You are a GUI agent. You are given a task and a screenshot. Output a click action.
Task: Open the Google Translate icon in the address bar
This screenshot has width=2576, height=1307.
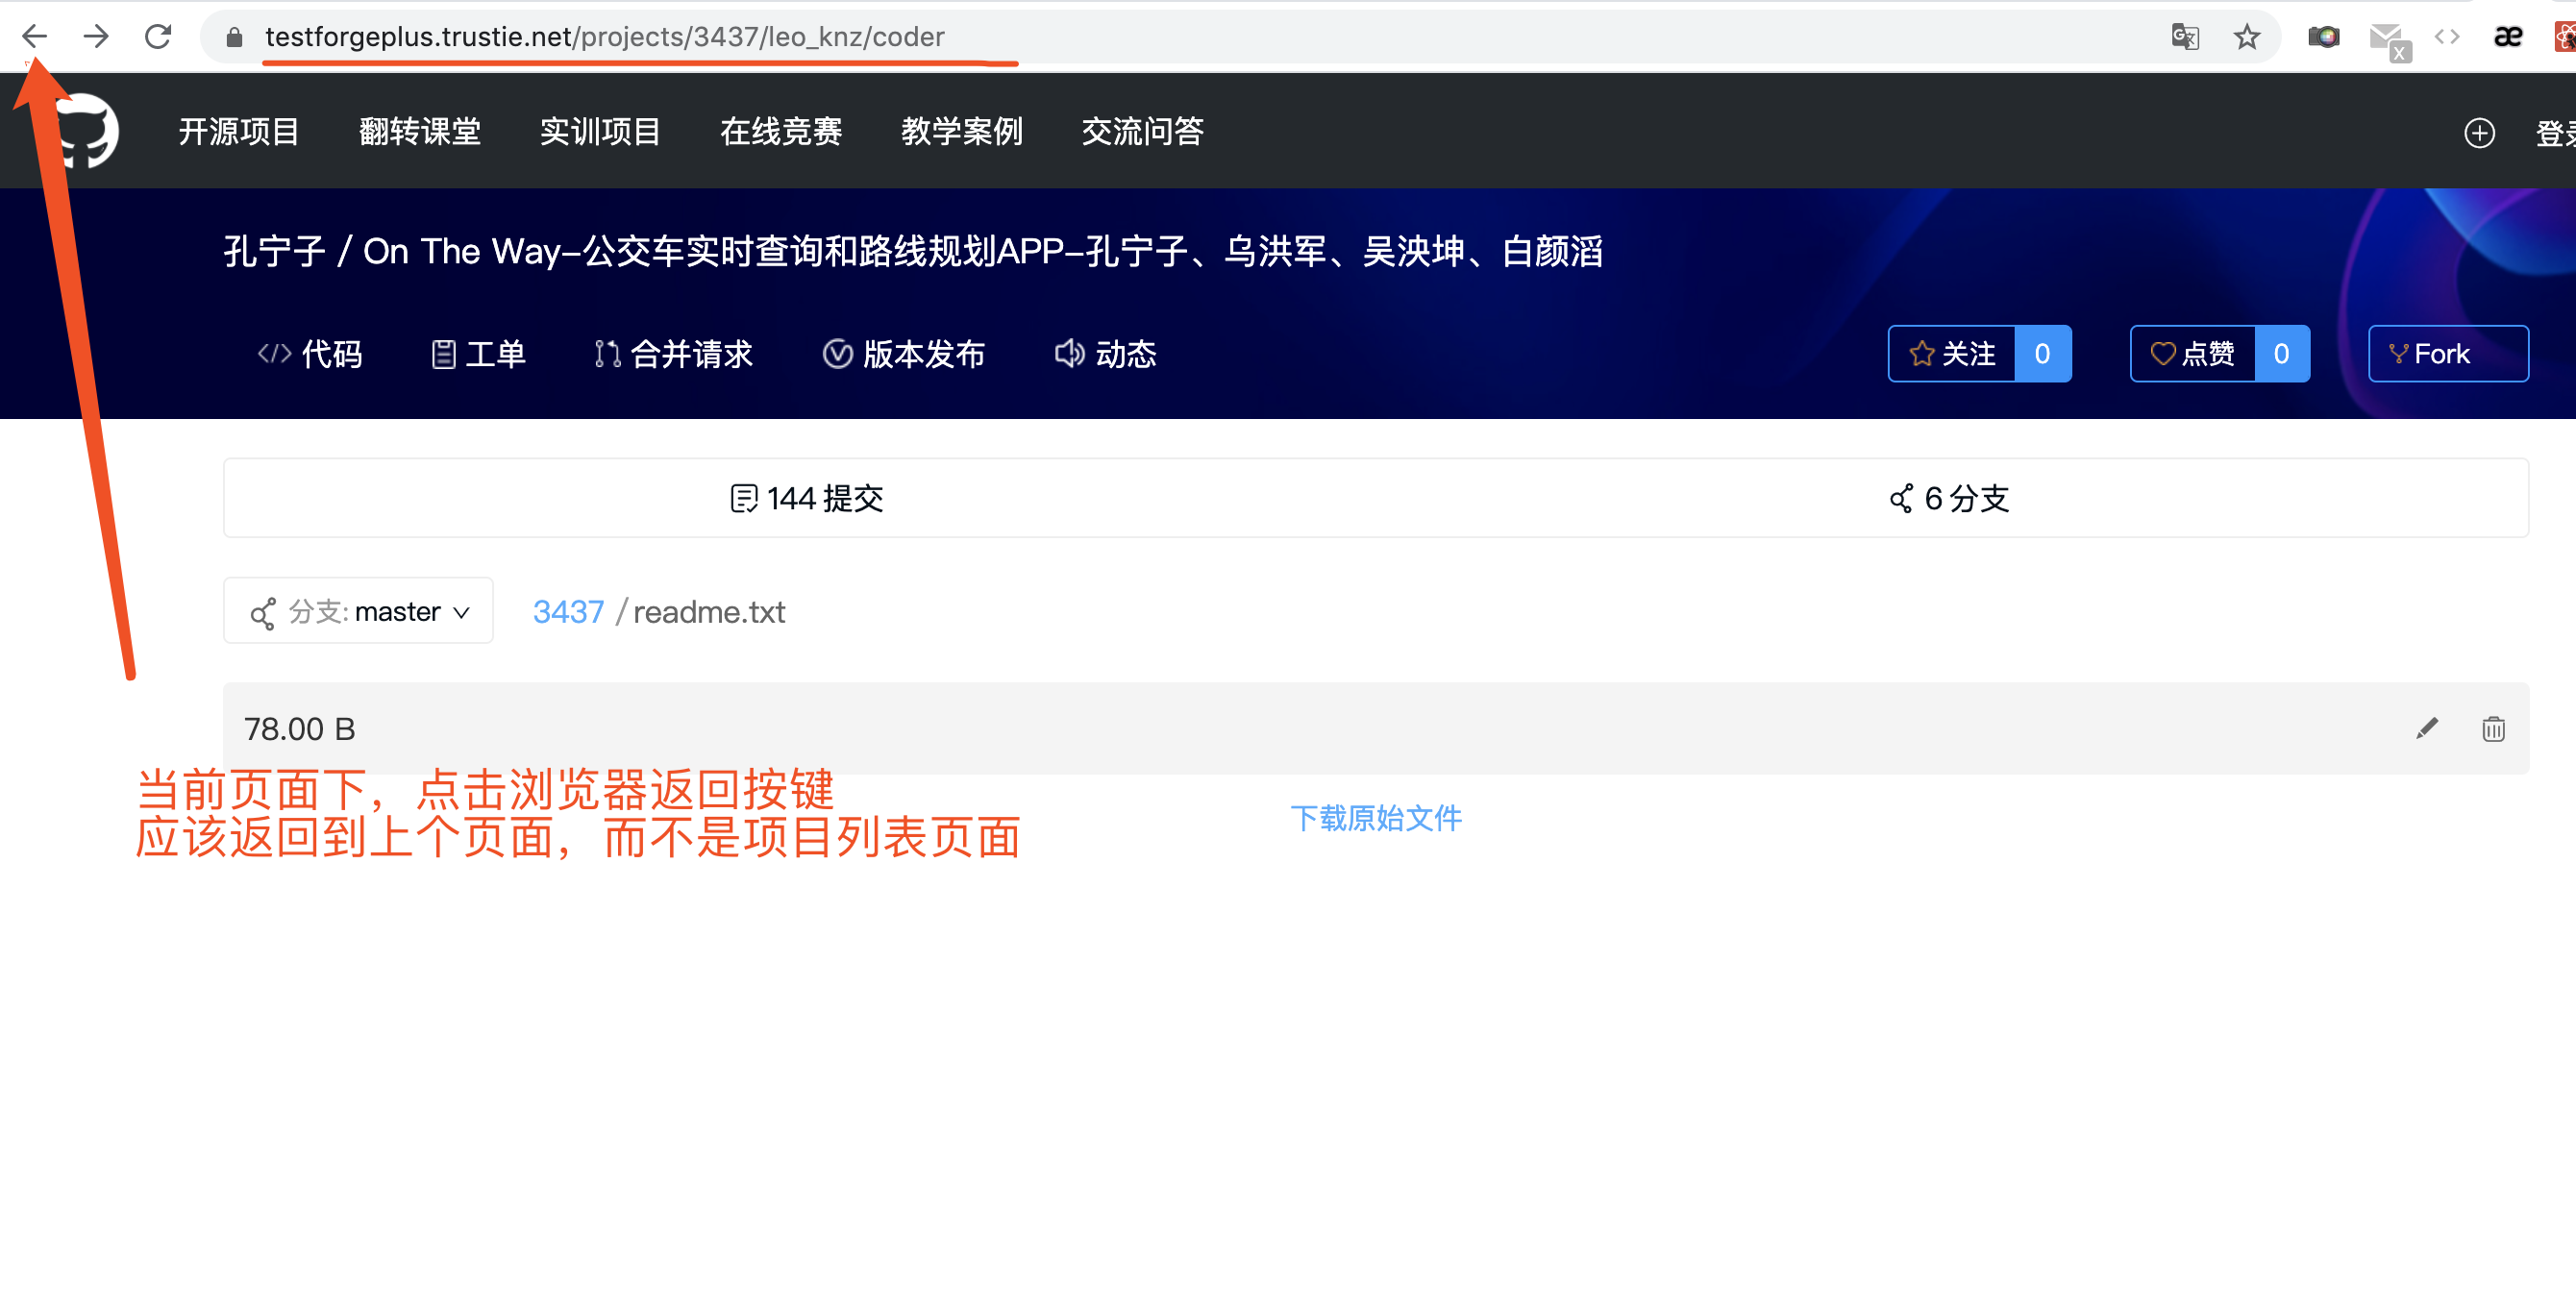2185,37
